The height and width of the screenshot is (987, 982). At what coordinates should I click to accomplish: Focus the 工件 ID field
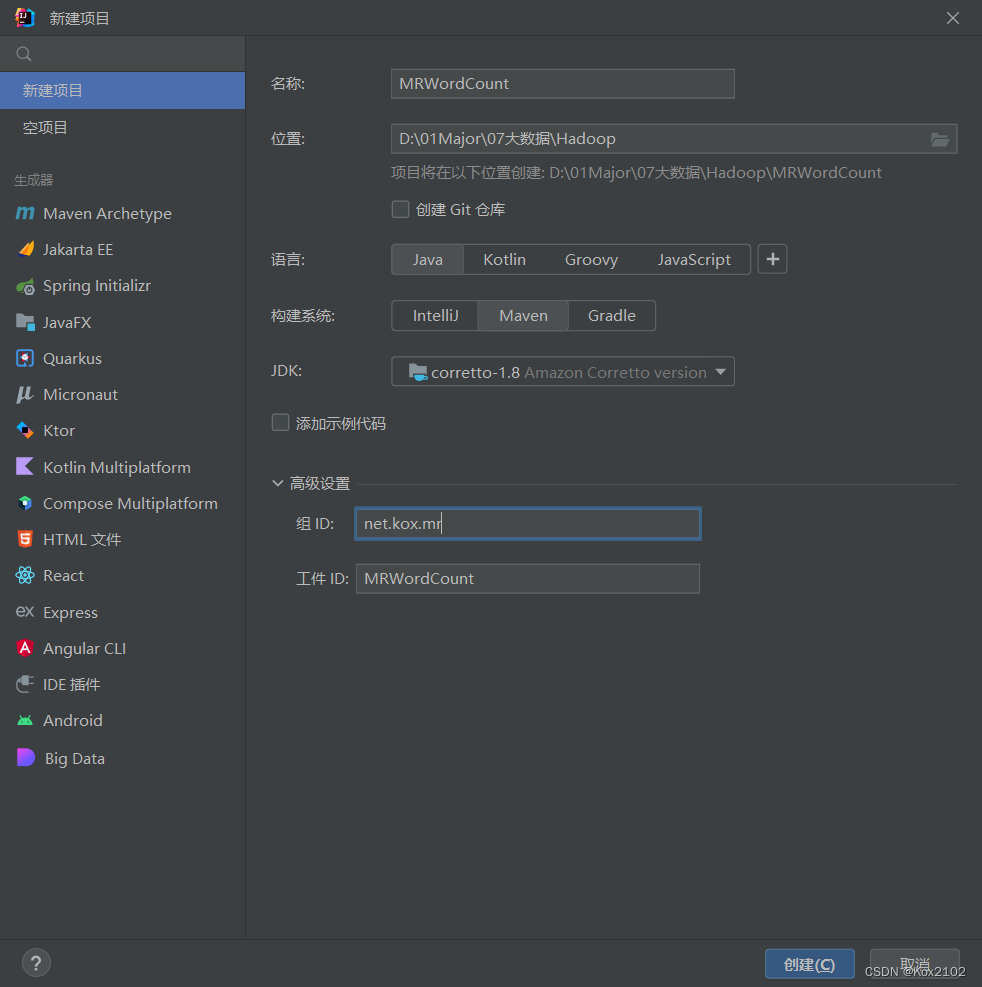coord(528,578)
